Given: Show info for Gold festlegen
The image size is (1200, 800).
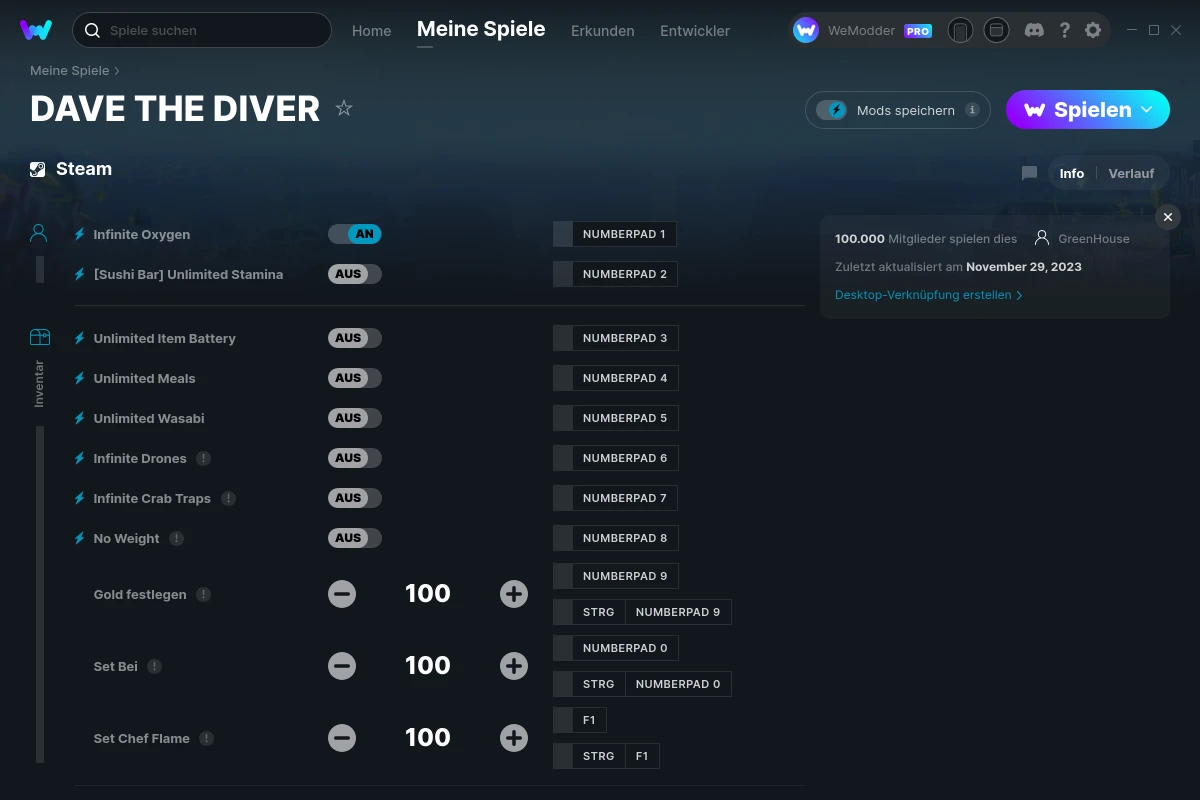Looking at the screenshot, I should 204,594.
